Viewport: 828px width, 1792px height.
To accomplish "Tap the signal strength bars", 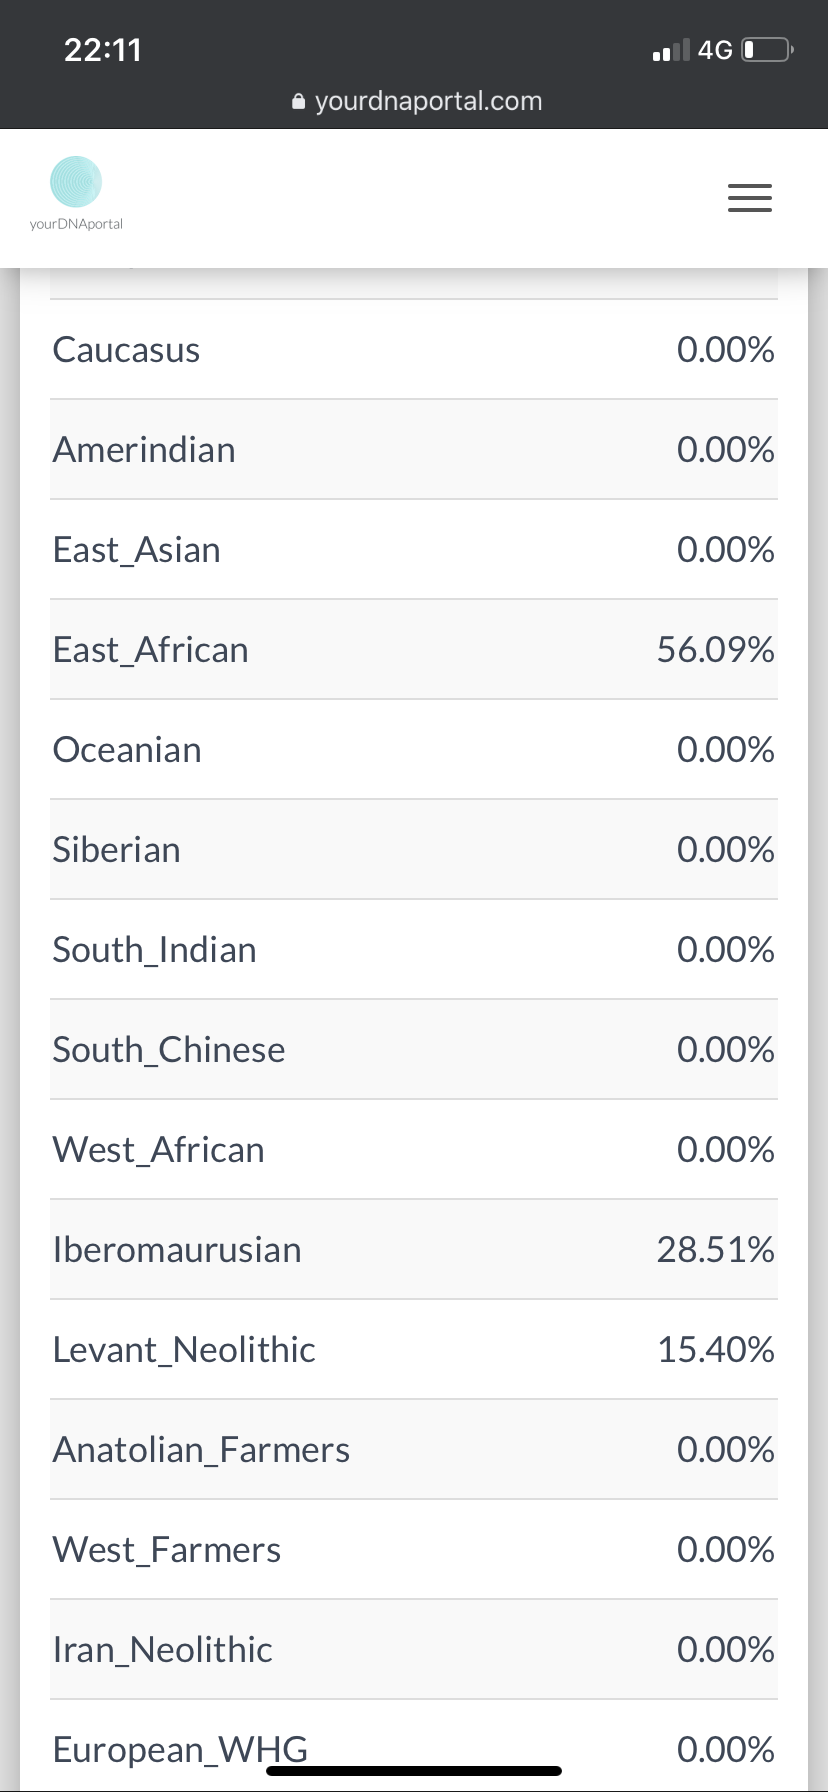I will pos(670,50).
